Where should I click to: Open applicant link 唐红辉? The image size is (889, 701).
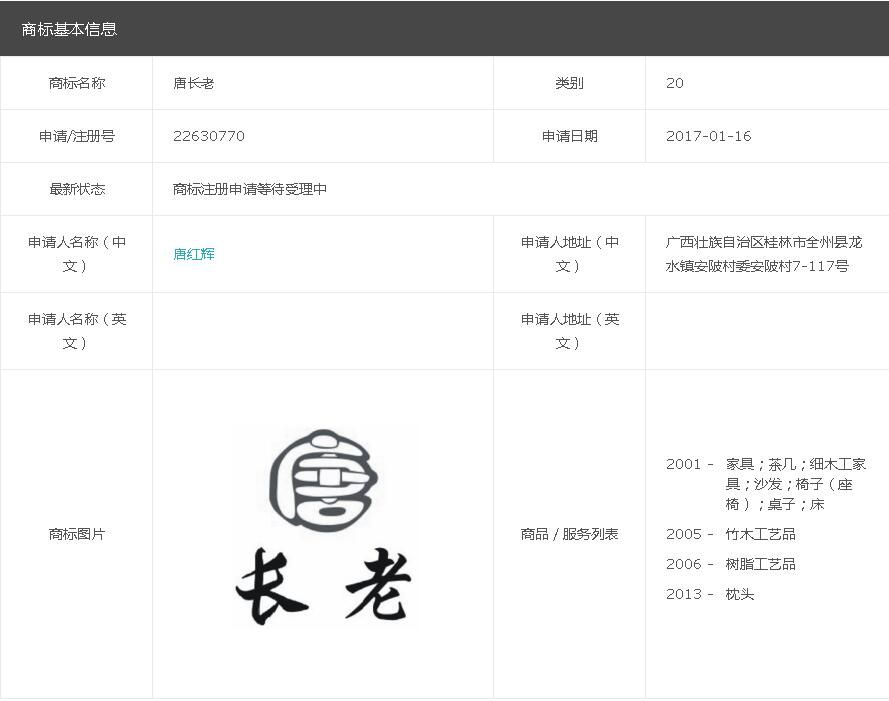[194, 254]
